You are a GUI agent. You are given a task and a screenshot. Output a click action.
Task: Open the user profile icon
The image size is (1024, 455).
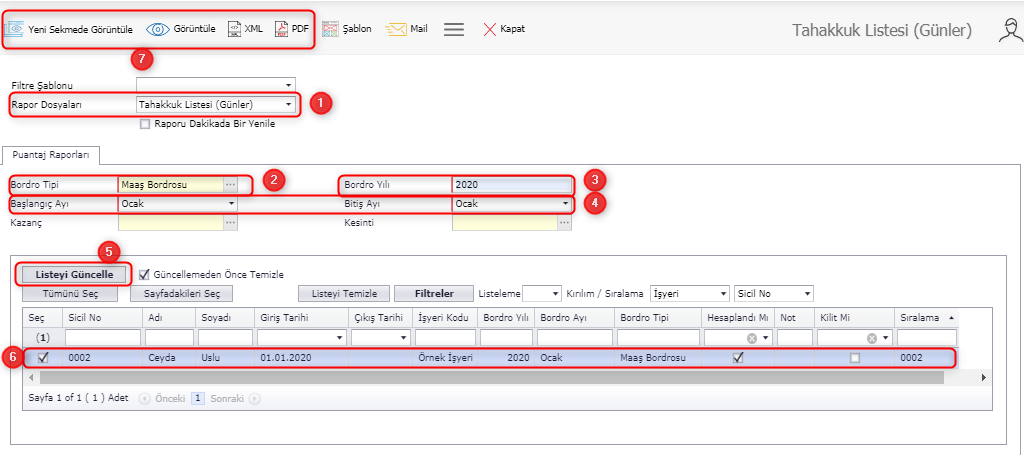tap(1010, 30)
